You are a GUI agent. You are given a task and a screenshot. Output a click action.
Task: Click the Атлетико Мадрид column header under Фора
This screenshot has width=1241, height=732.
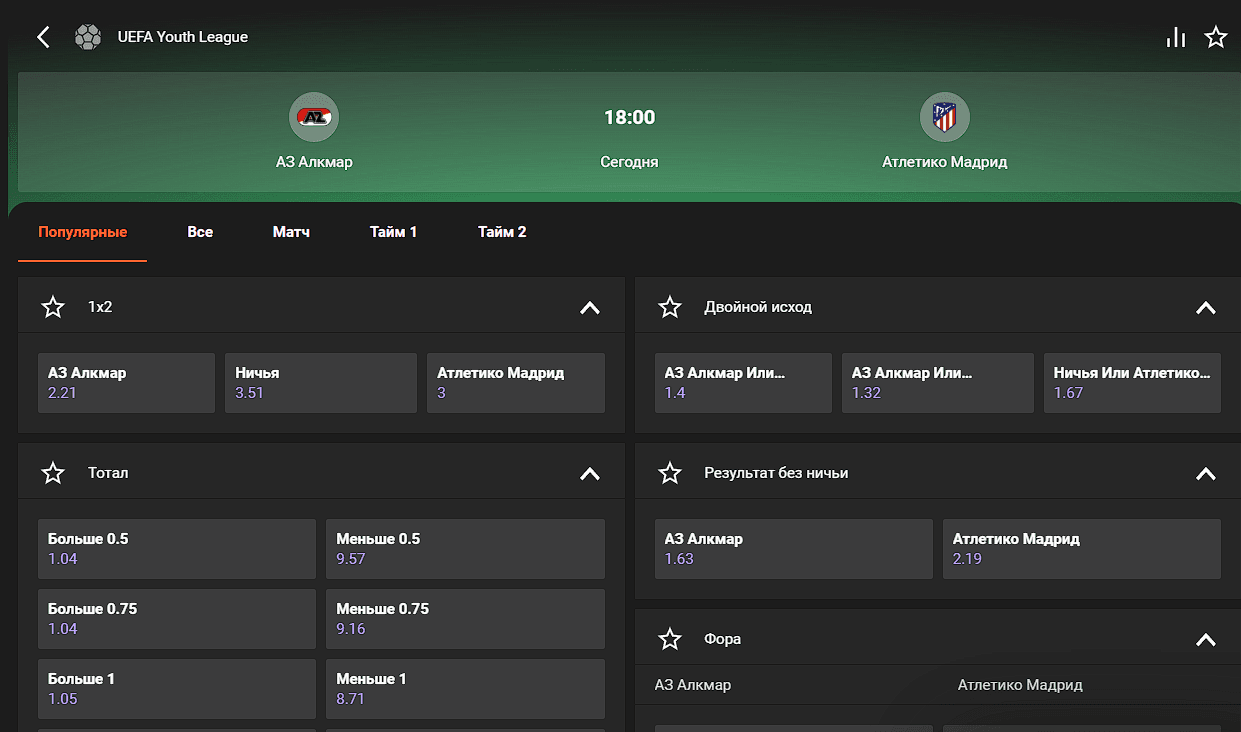(x=1020, y=686)
